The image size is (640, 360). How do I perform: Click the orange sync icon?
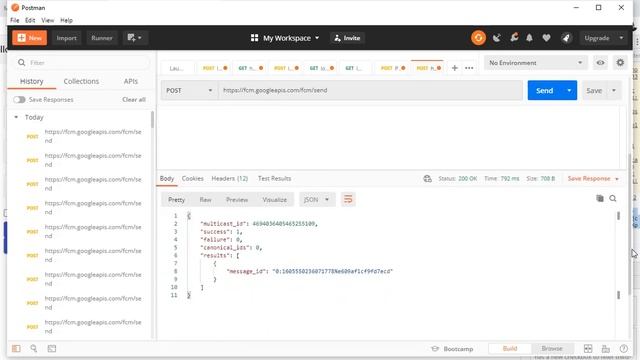[x=478, y=38]
